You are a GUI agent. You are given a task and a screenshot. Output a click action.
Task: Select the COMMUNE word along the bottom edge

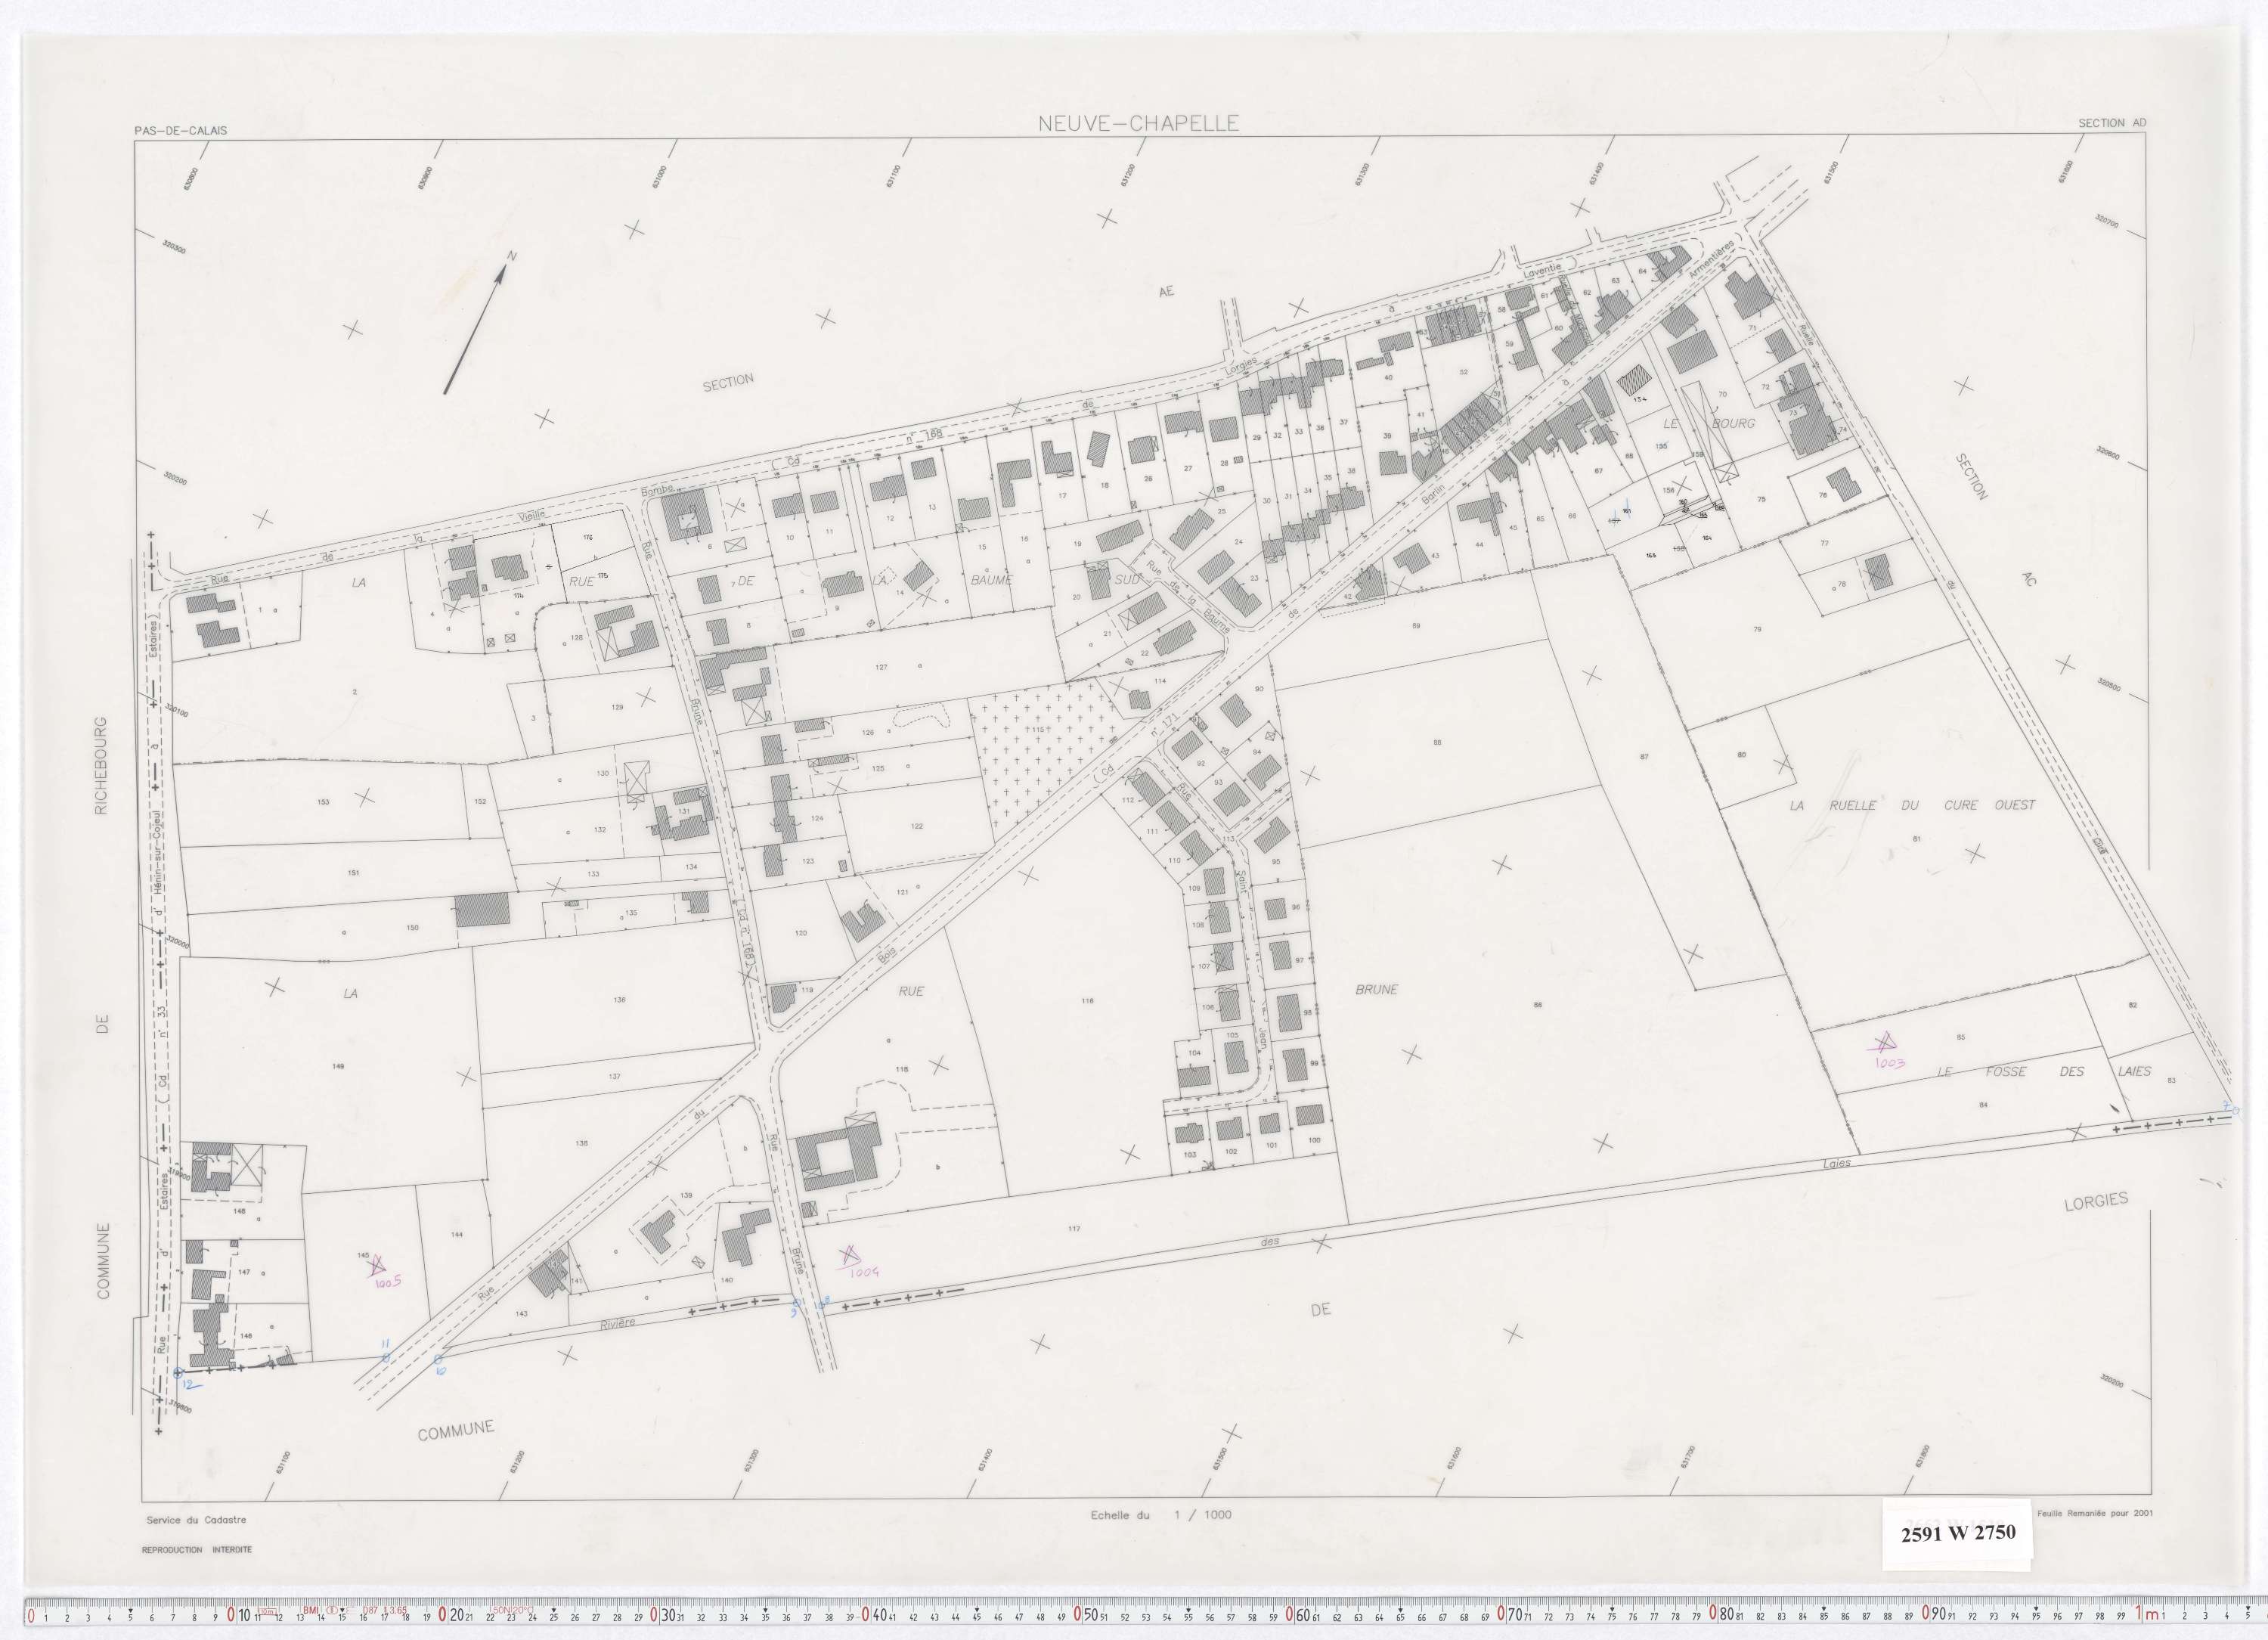click(455, 1431)
